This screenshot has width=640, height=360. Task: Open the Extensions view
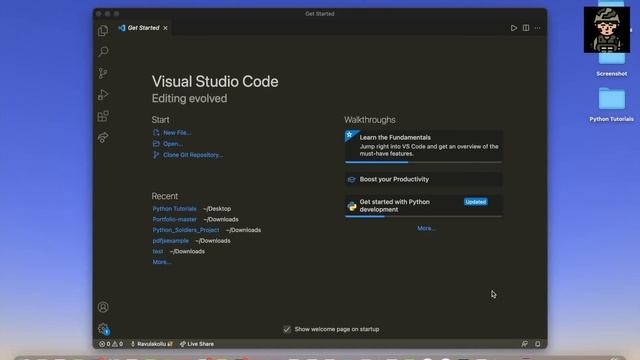tap(103, 116)
